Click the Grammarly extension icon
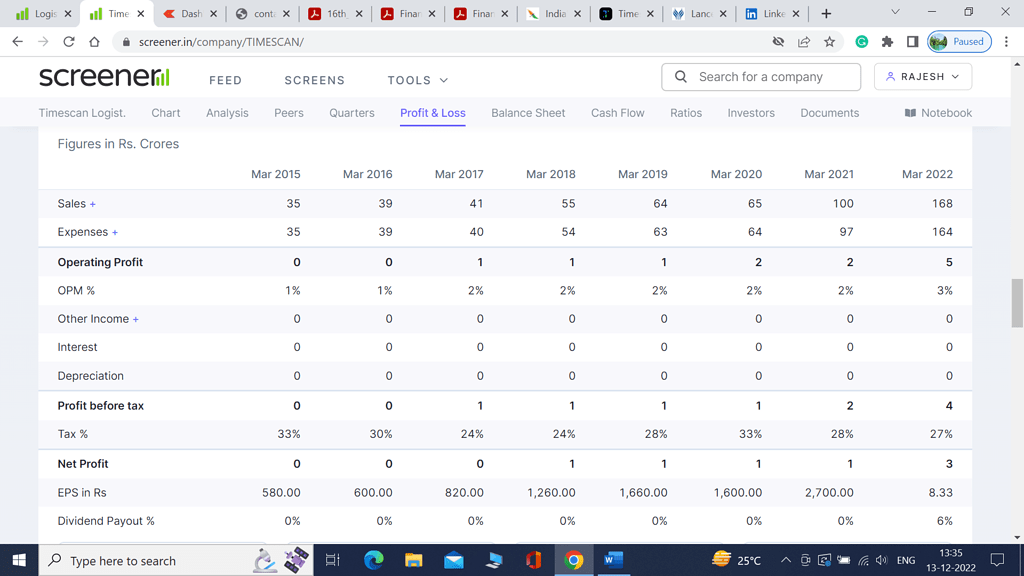 click(x=861, y=42)
